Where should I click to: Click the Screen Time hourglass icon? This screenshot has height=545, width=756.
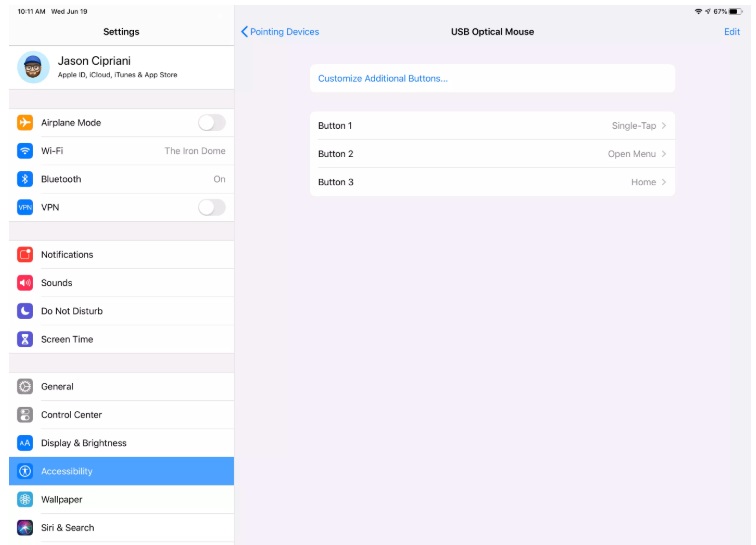[x=25, y=339]
